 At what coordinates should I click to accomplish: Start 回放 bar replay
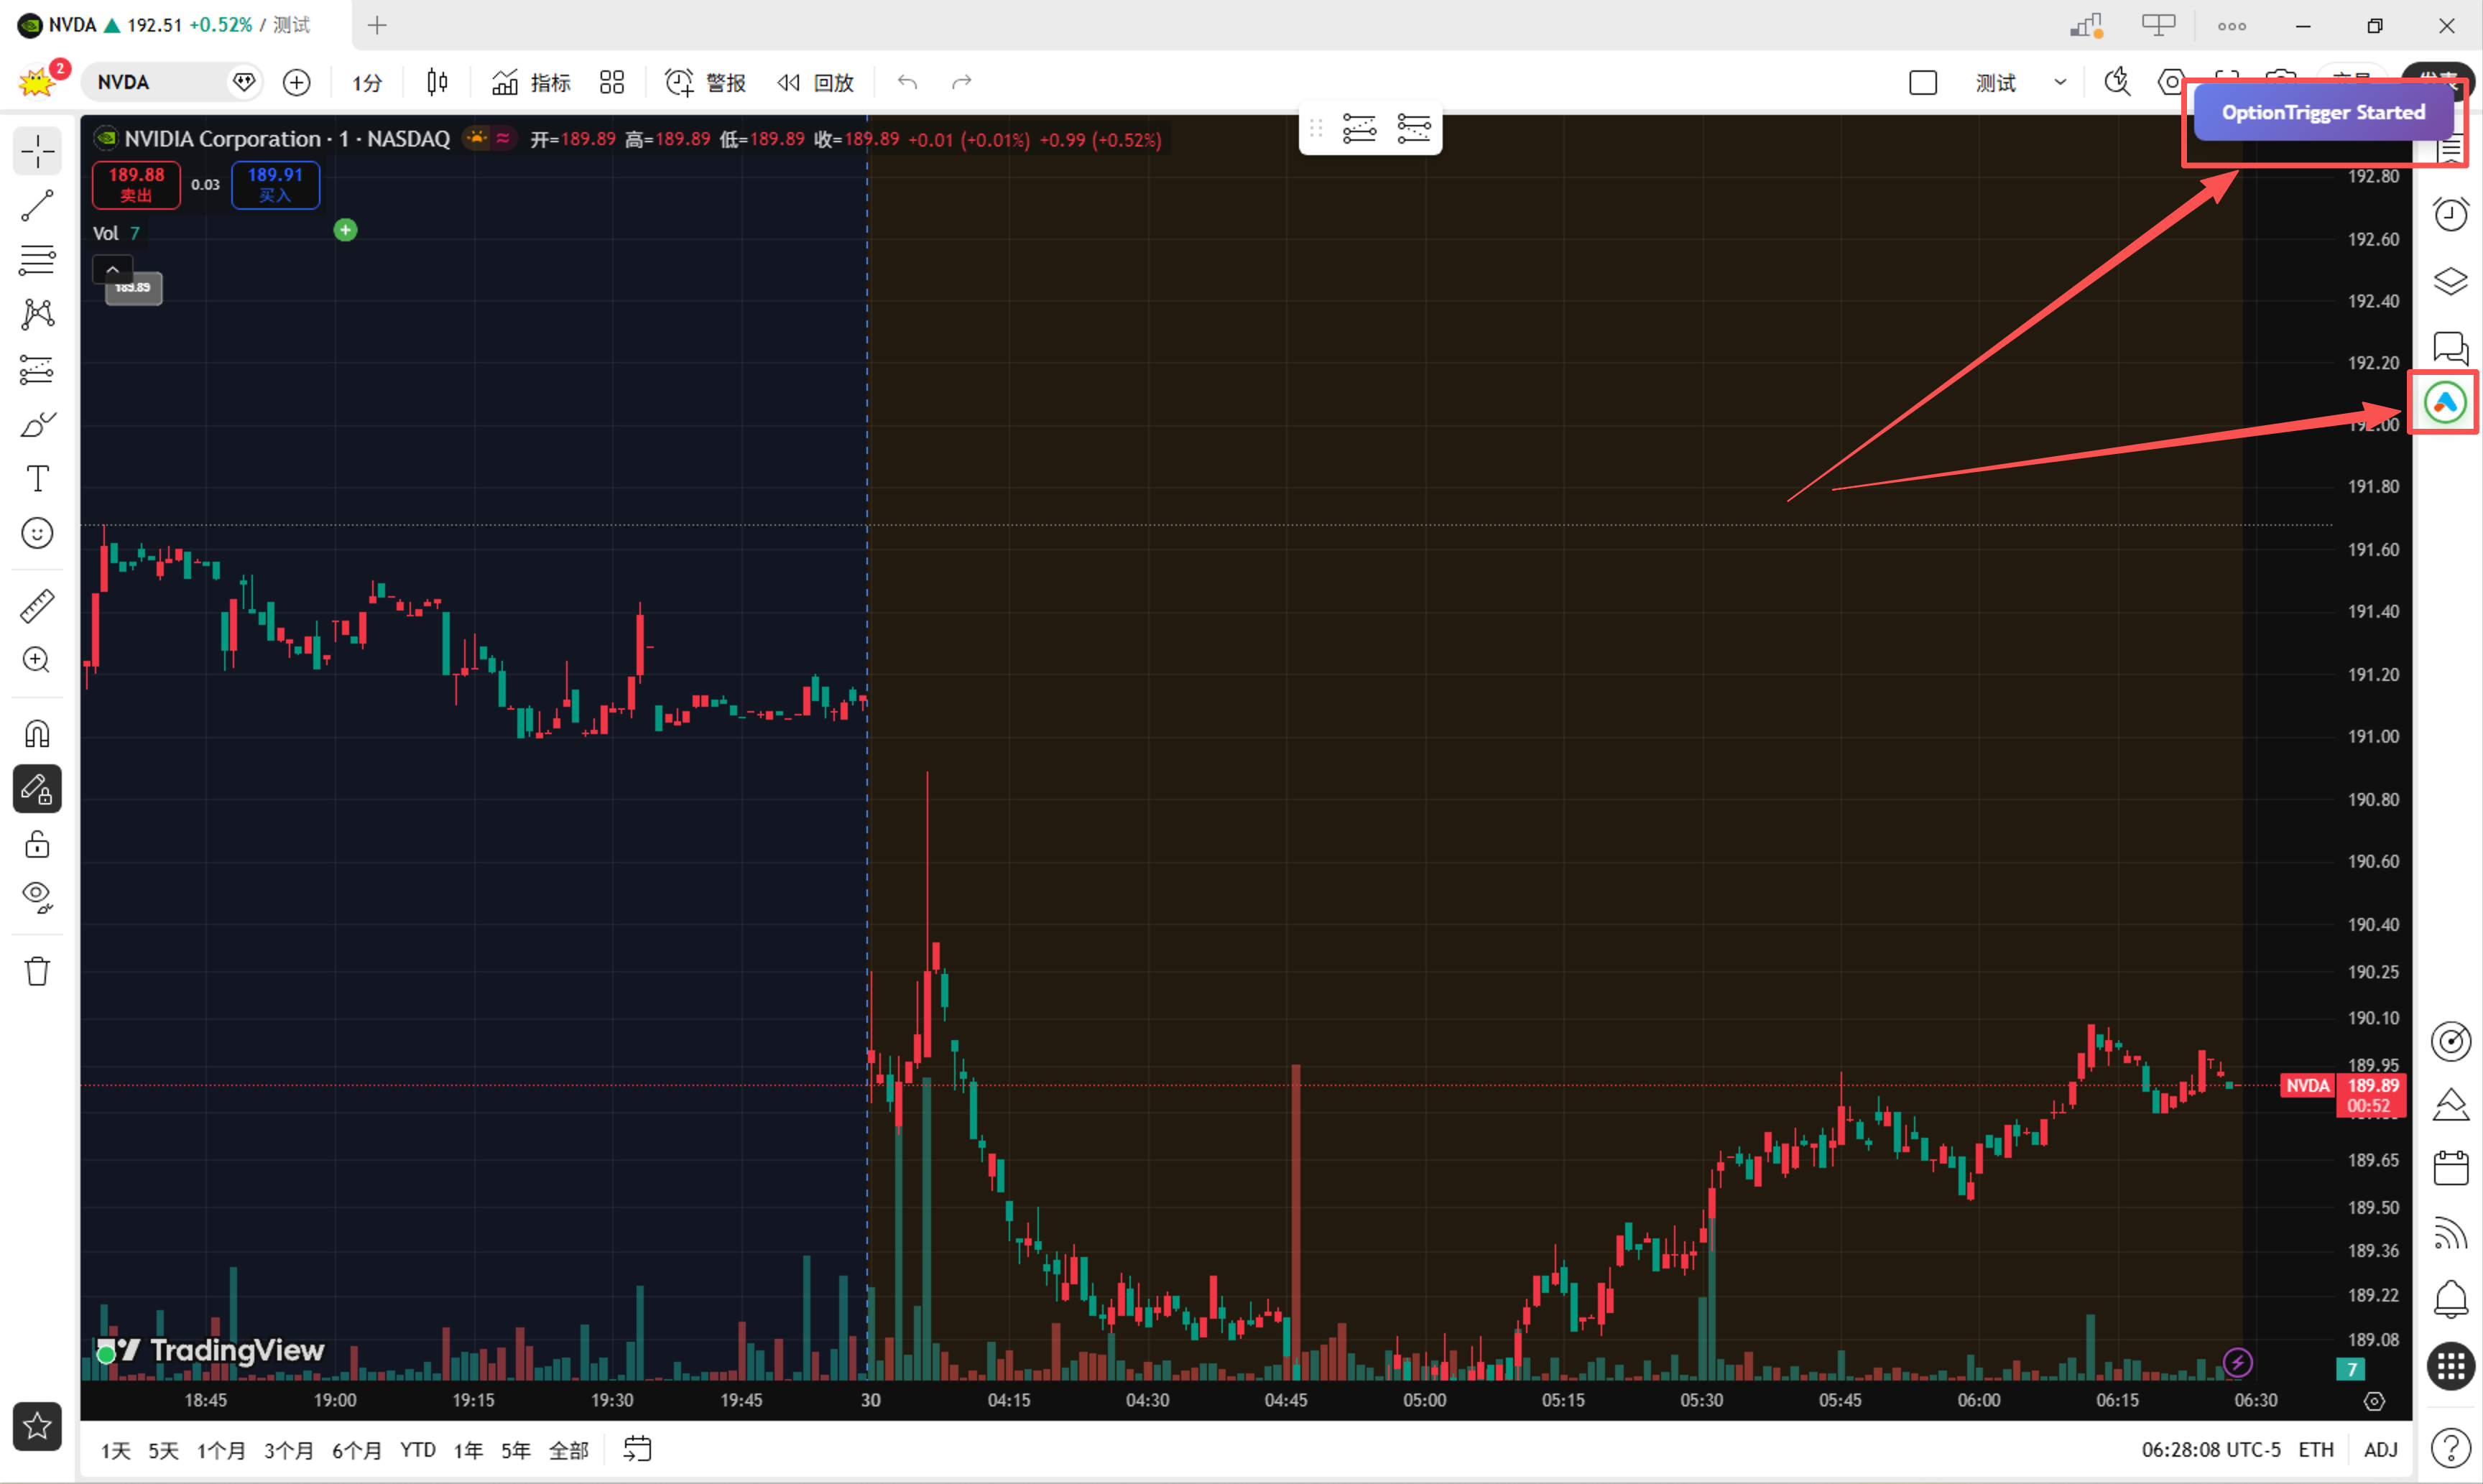(816, 82)
